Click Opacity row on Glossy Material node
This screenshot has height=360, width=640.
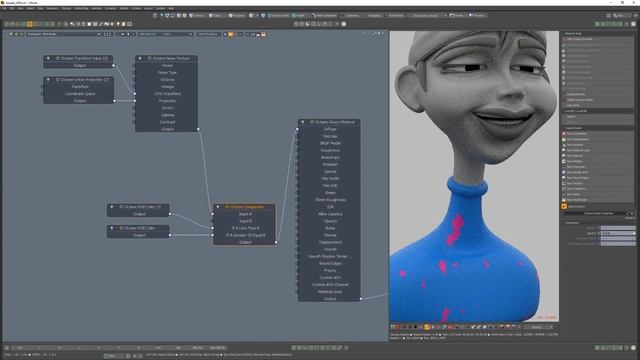click(330, 221)
